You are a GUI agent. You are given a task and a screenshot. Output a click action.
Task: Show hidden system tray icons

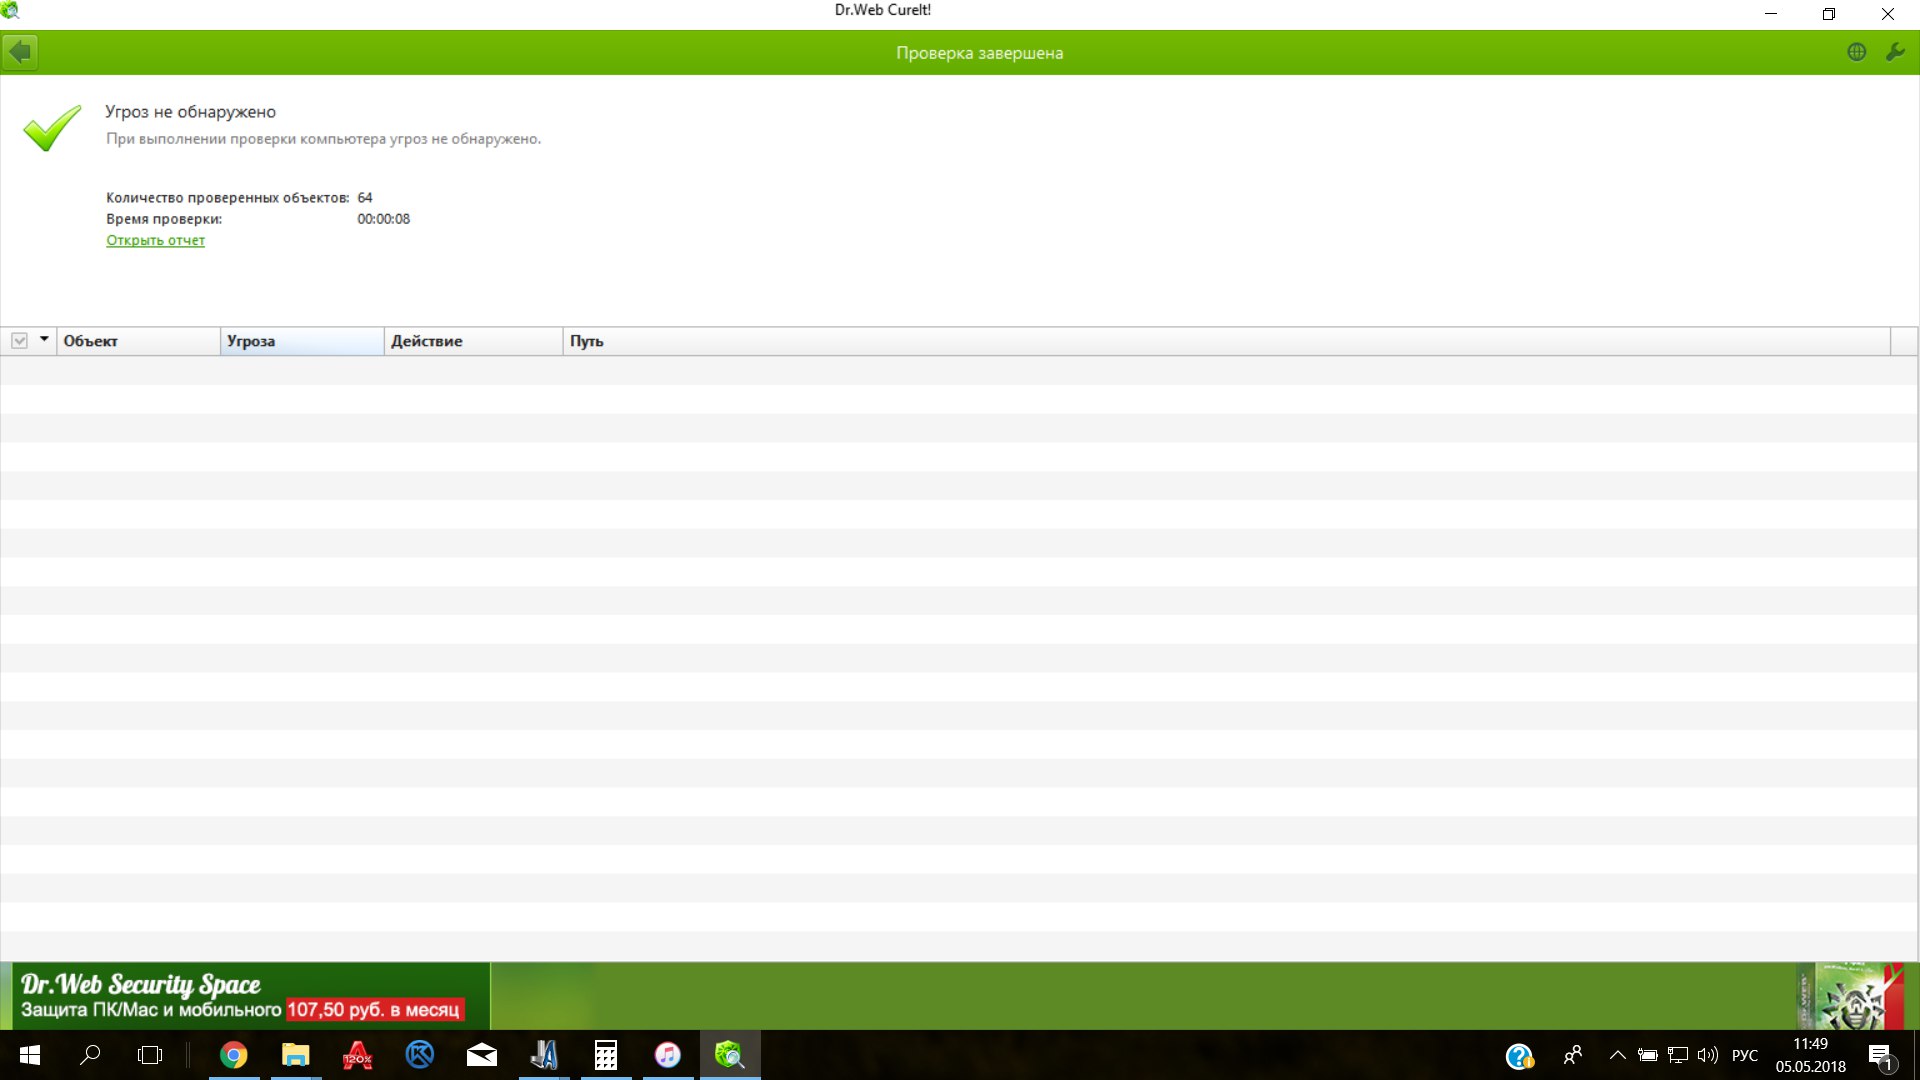click(1617, 1055)
